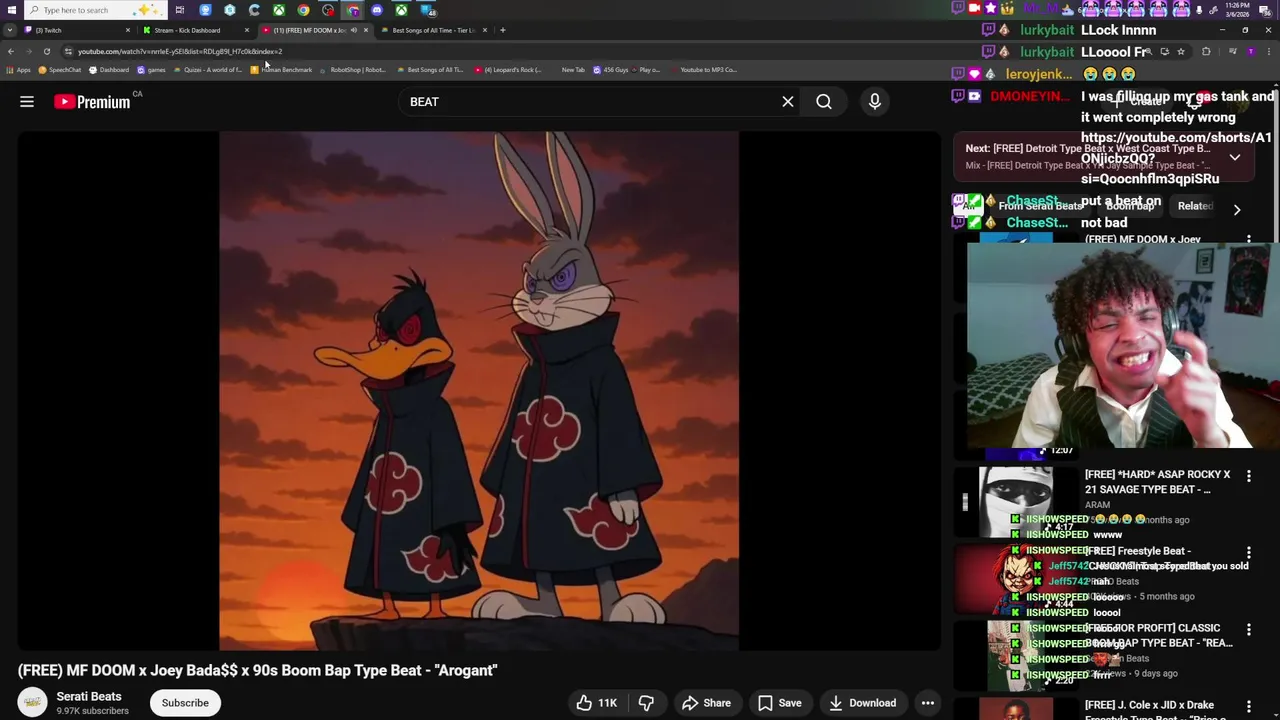Open the games bookmark folder
This screenshot has width=1280, height=720.
[x=150, y=70]
